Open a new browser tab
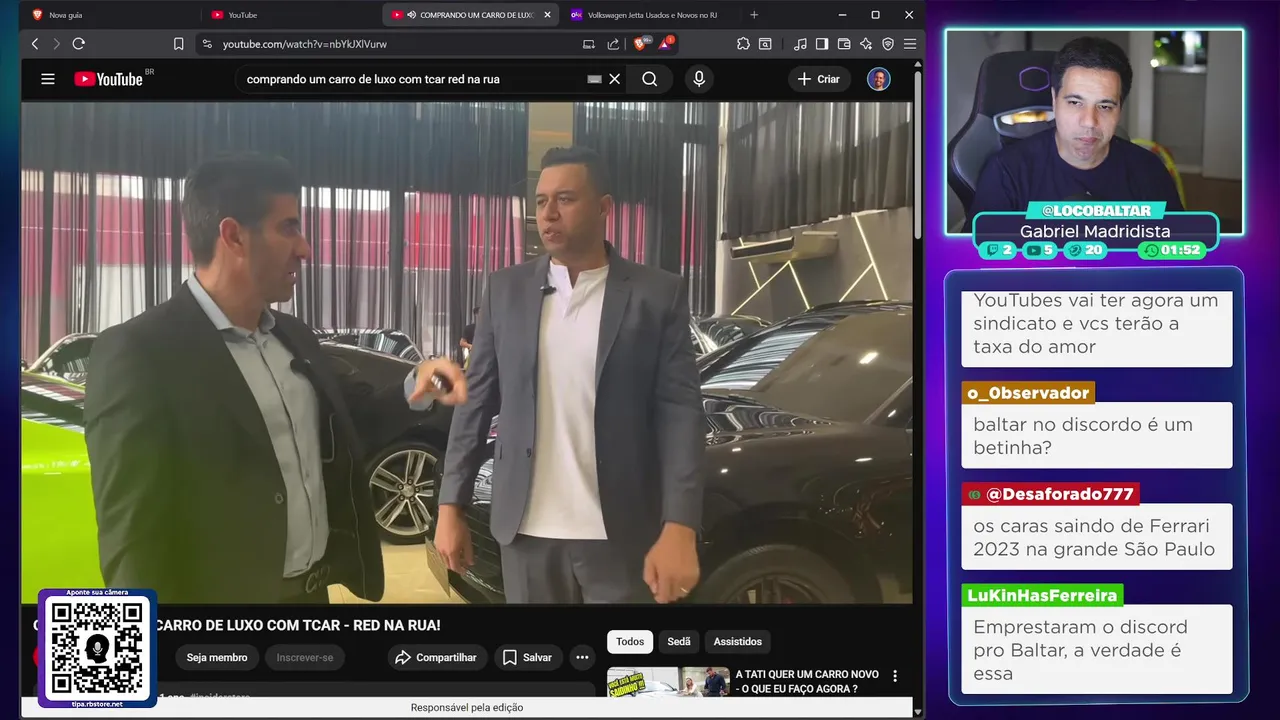This screenshot has height=720, width=1280. coord(754,15)
